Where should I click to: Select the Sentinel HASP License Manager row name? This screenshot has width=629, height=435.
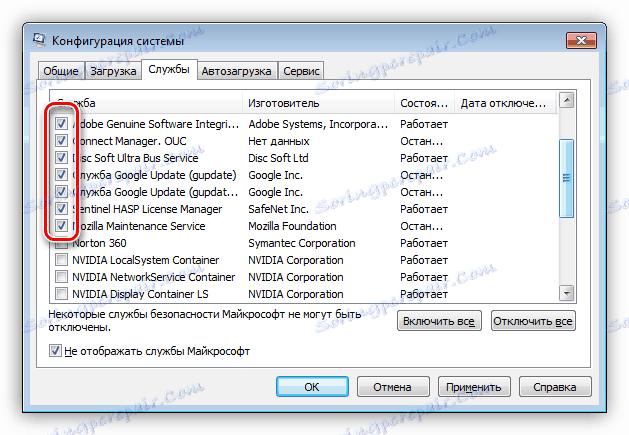coord(147,209)
